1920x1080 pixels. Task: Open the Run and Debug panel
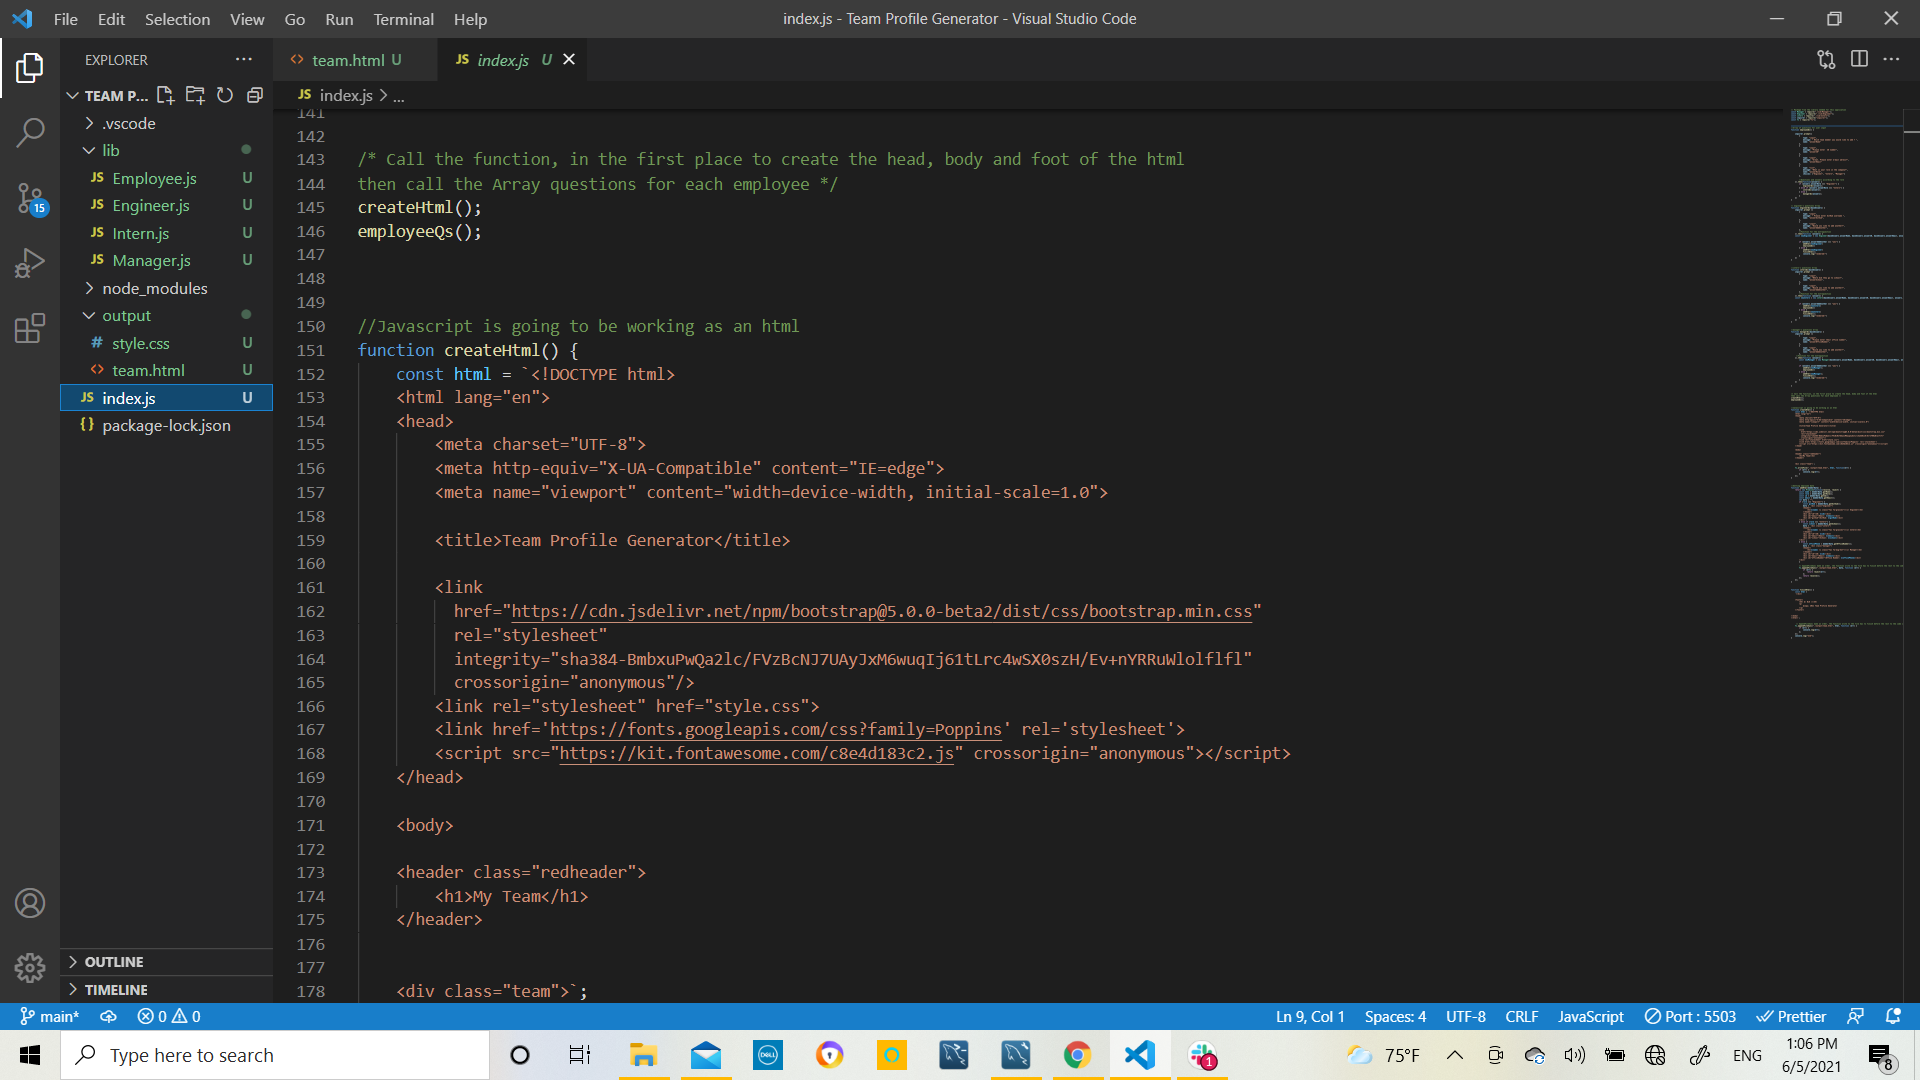(x=30, y=263)
